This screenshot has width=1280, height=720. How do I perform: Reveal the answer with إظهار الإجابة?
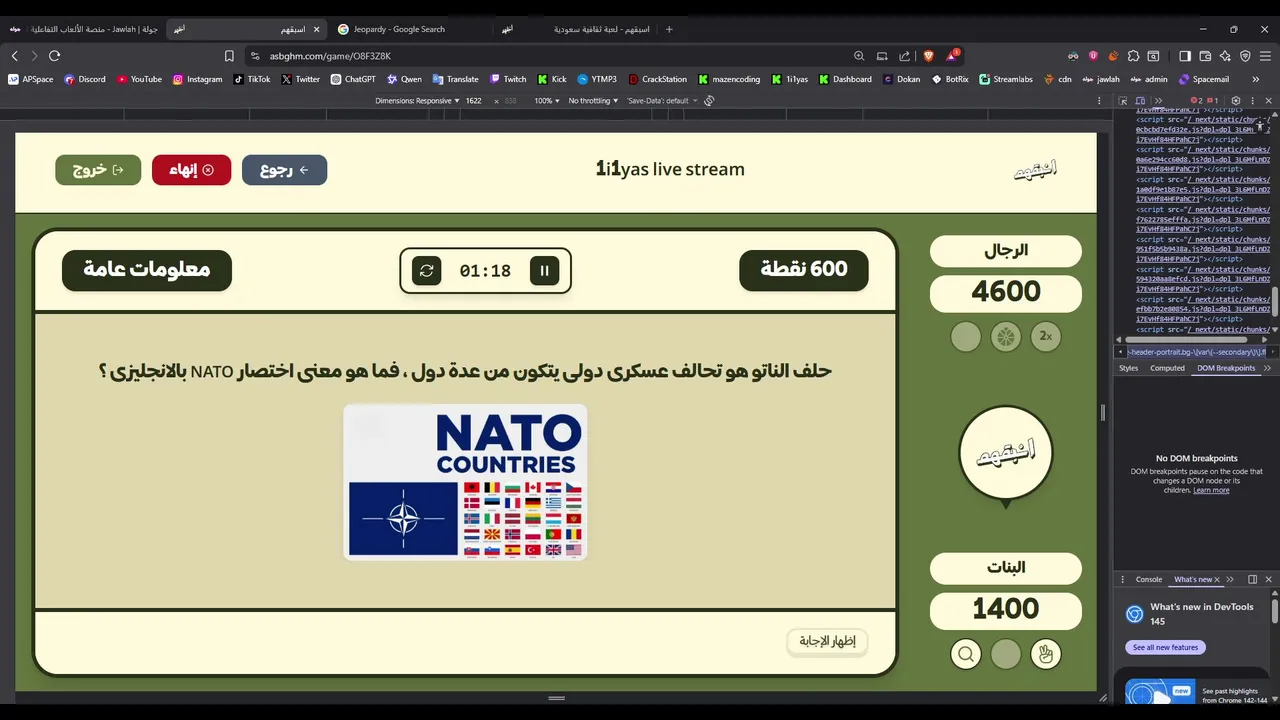point(827,641)
